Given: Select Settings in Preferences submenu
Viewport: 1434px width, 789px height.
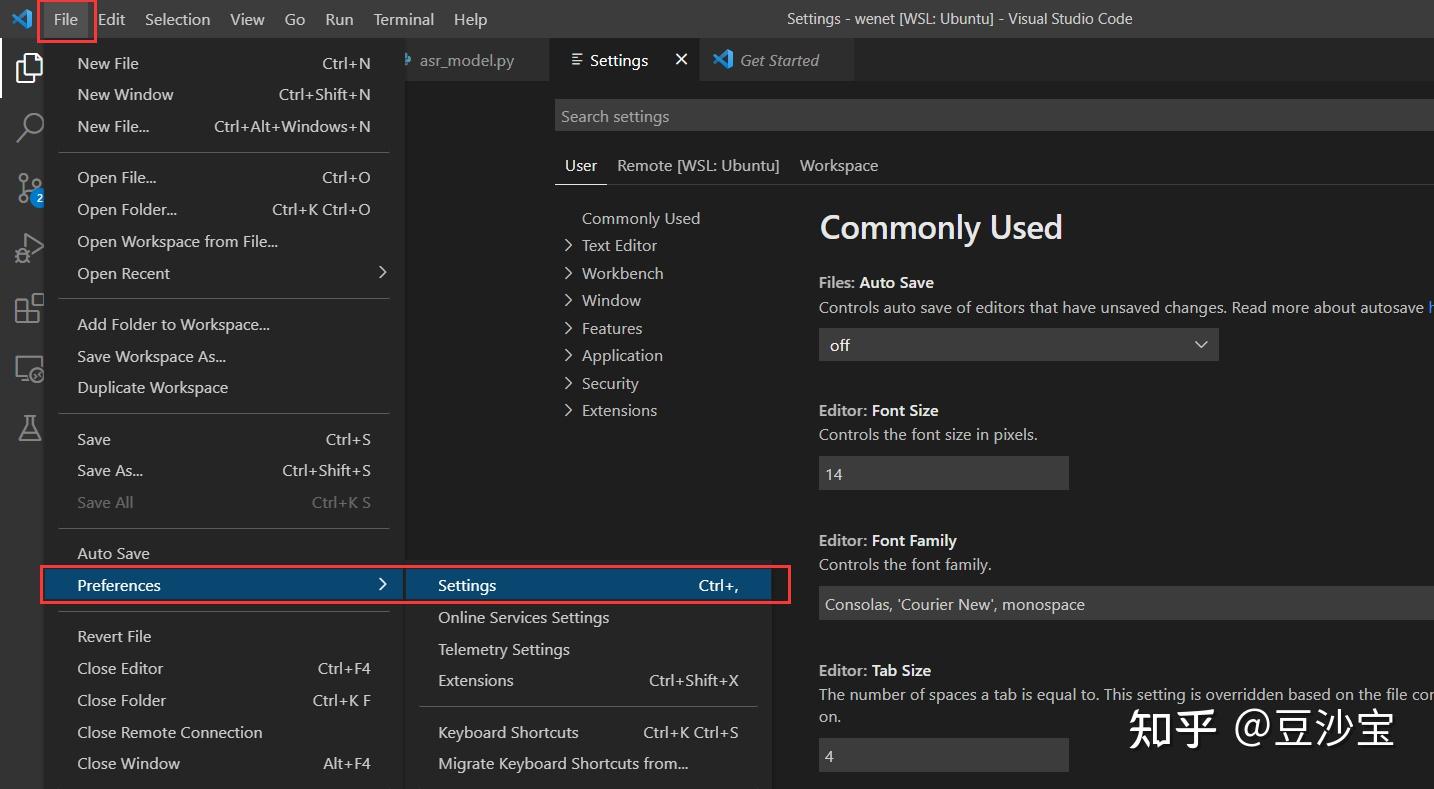Looking at the screenshot, I should (588, 585).
